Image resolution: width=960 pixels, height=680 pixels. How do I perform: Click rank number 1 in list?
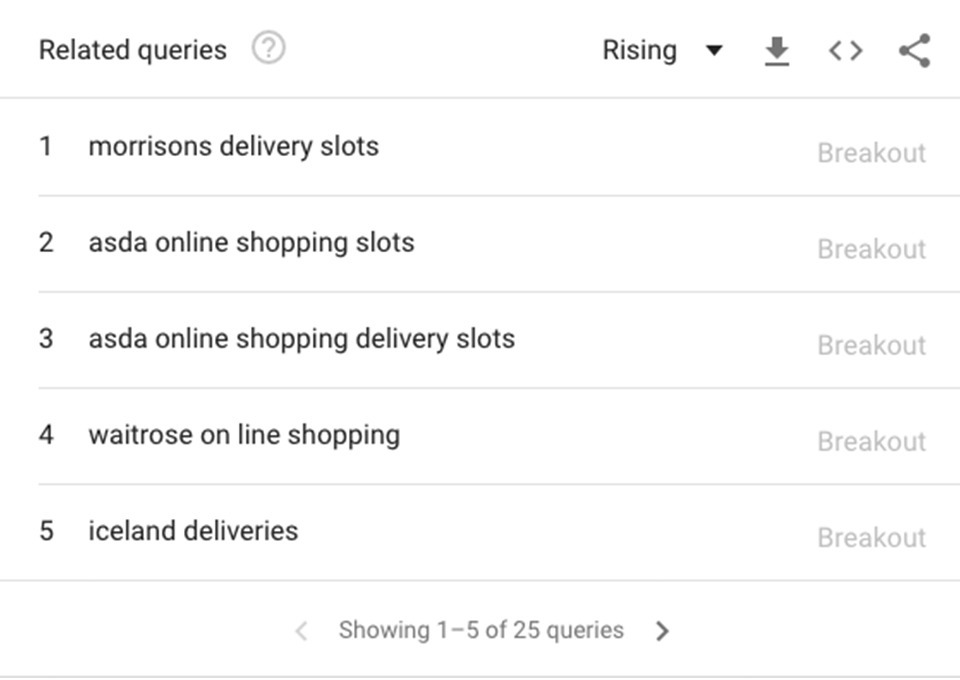45,146
